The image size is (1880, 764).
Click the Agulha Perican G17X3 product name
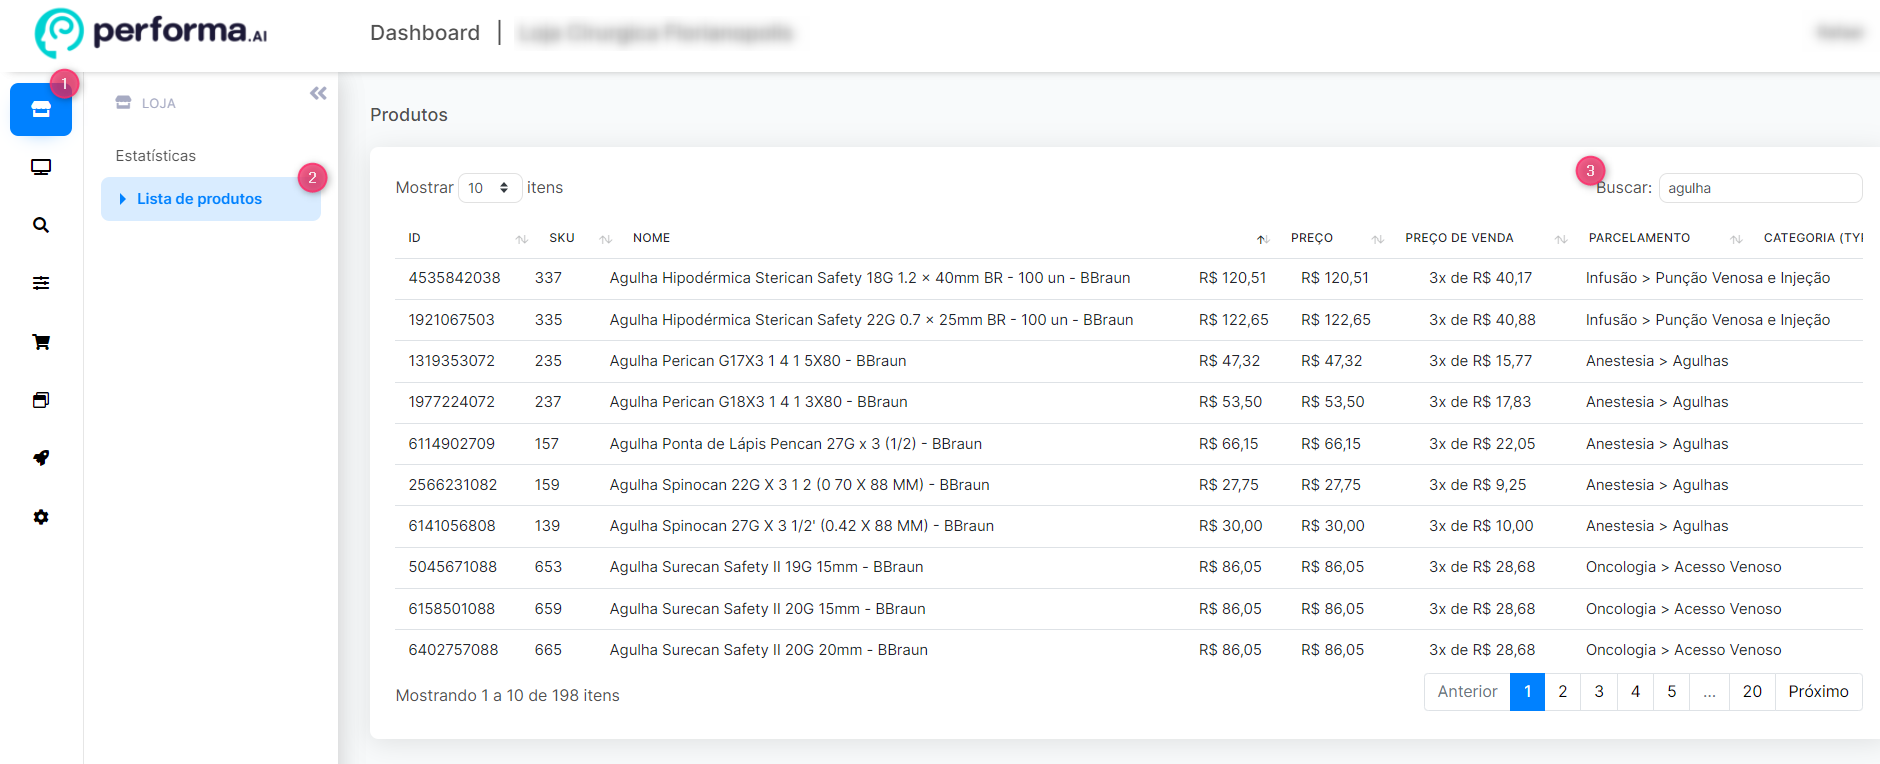[758, 361]
